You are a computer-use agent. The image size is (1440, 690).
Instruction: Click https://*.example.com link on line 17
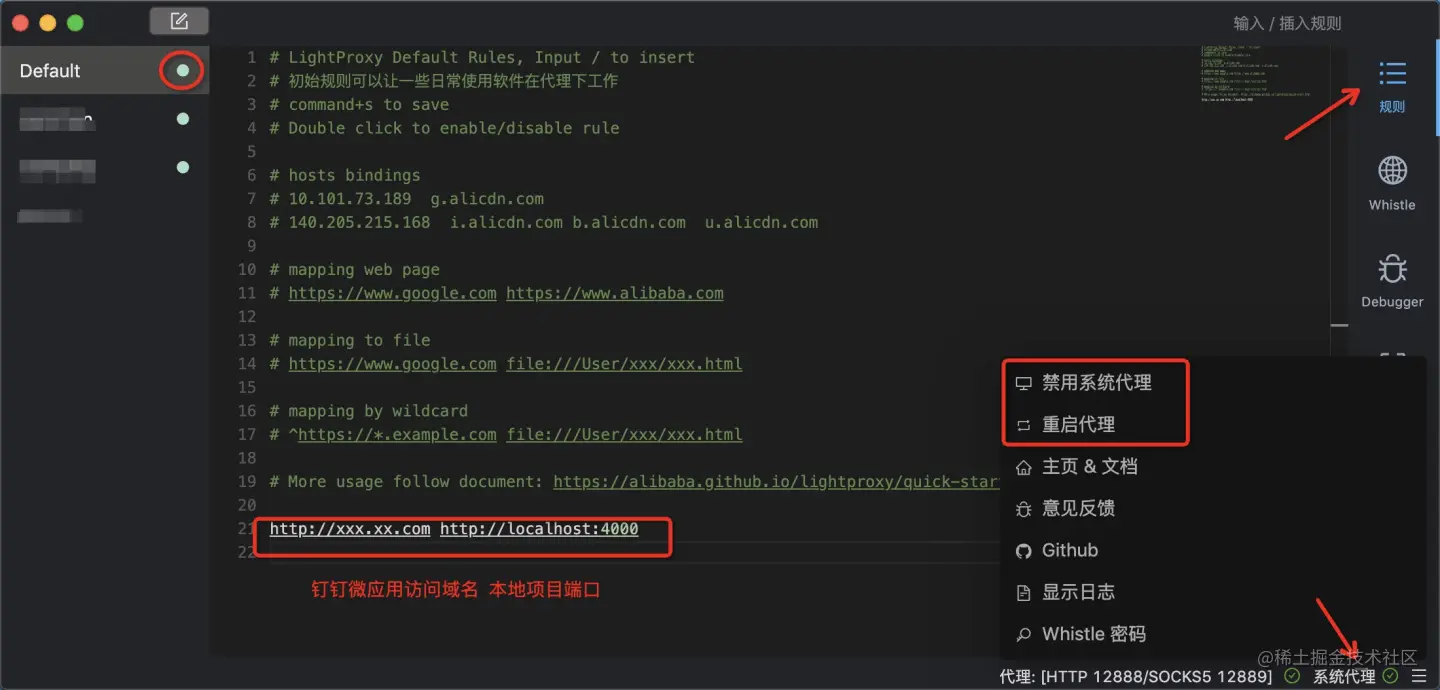(397, 435)
